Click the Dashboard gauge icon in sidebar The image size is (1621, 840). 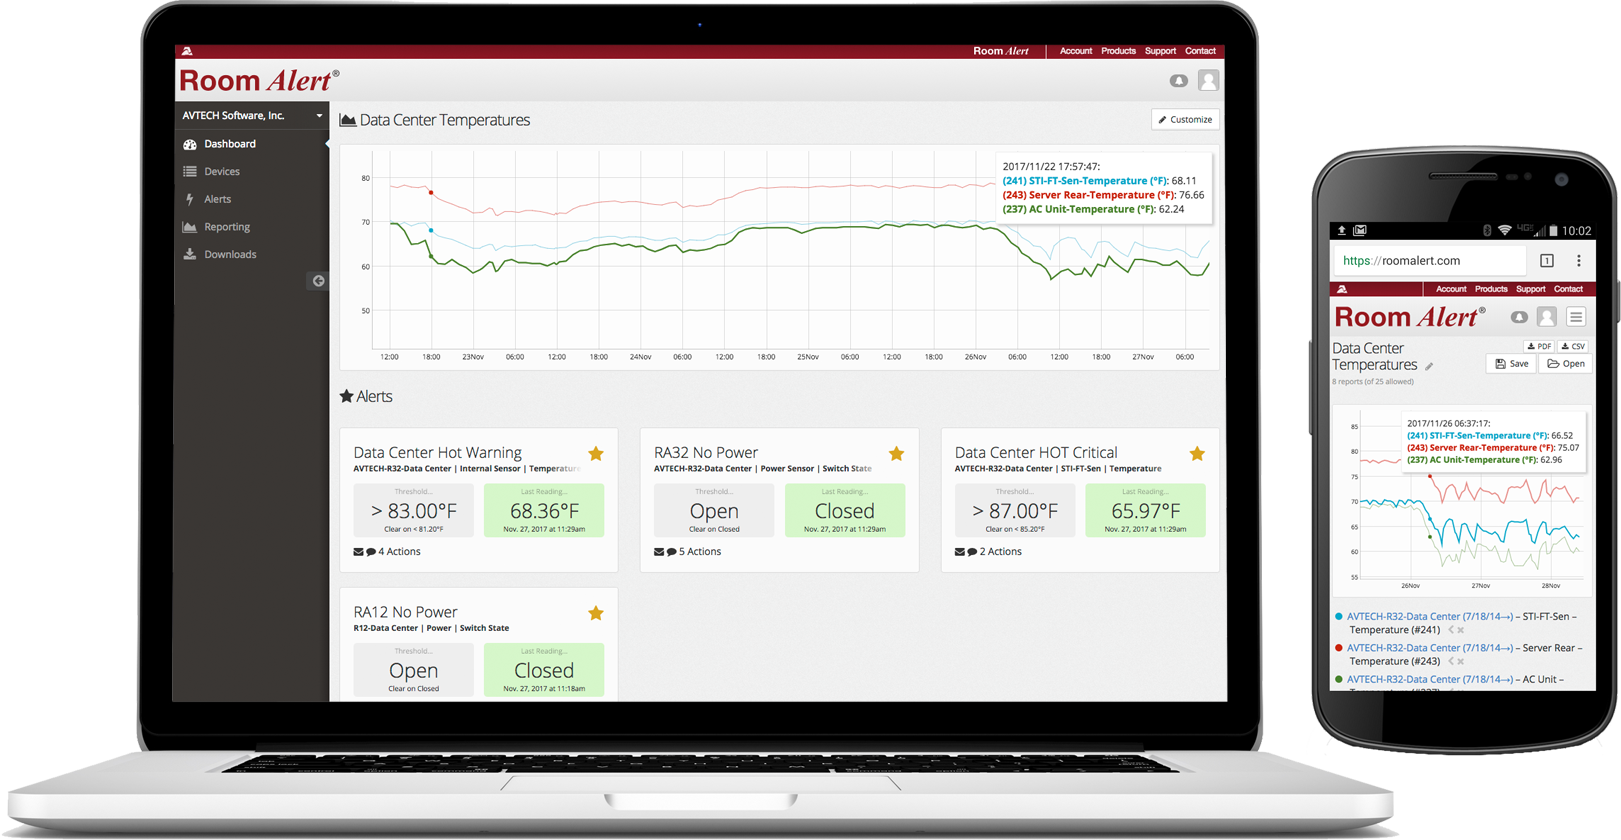(x=190, y=144)
